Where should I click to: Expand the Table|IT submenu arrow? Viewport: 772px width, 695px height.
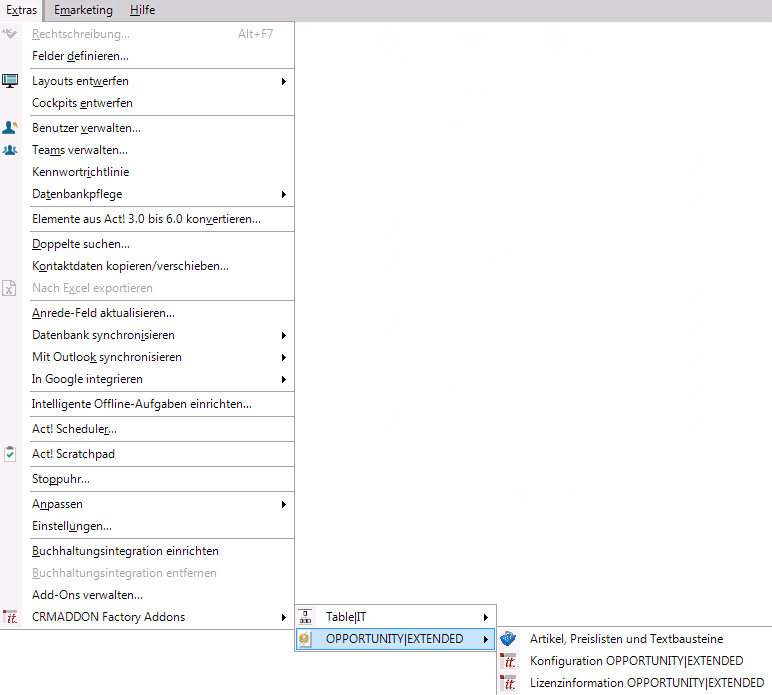485,617
